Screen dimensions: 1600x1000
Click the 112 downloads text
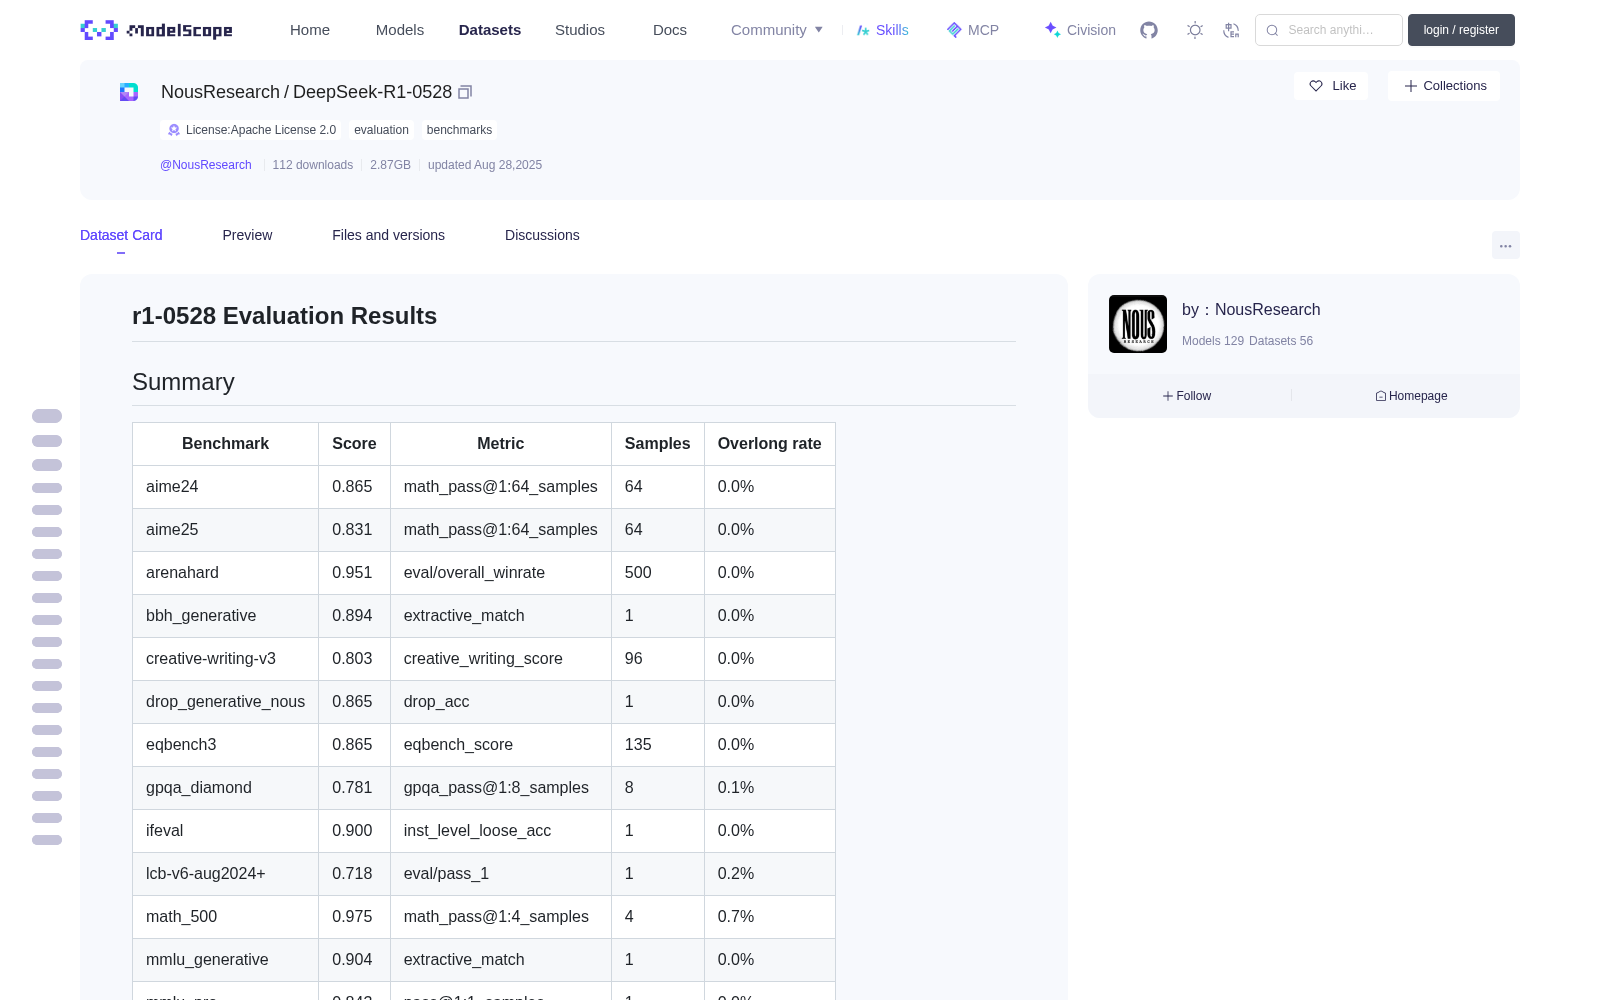click(x=313, y=165)
